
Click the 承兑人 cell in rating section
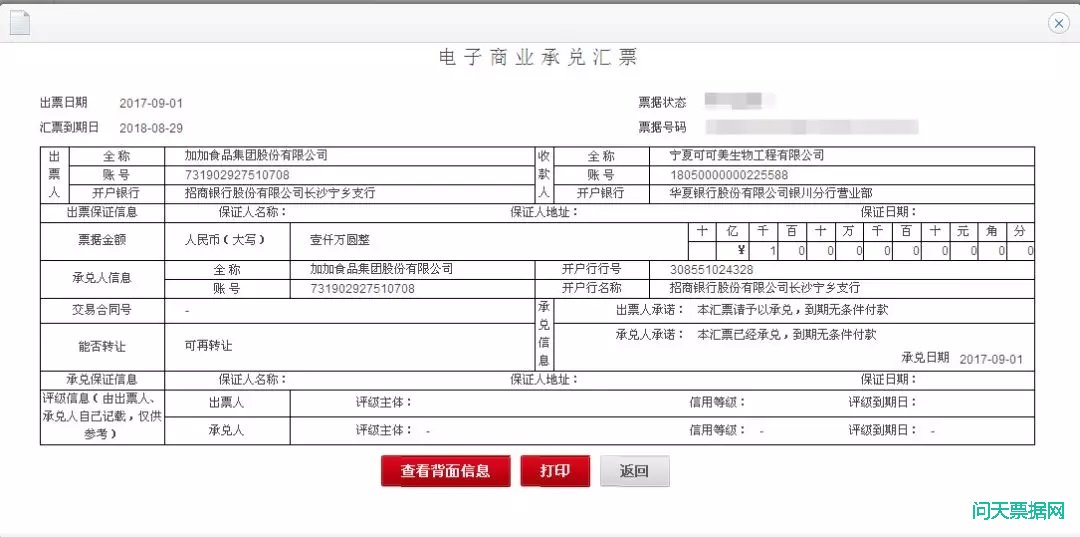tap(227, 430)
